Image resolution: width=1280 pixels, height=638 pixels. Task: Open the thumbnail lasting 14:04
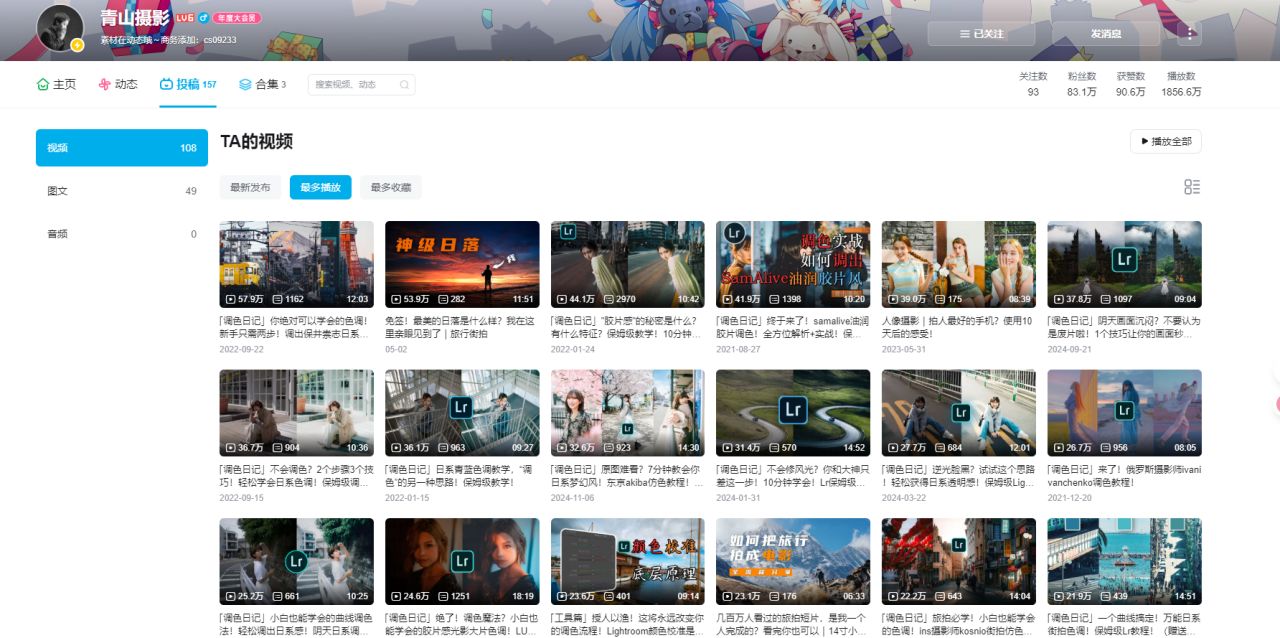[x=959, y=561]
